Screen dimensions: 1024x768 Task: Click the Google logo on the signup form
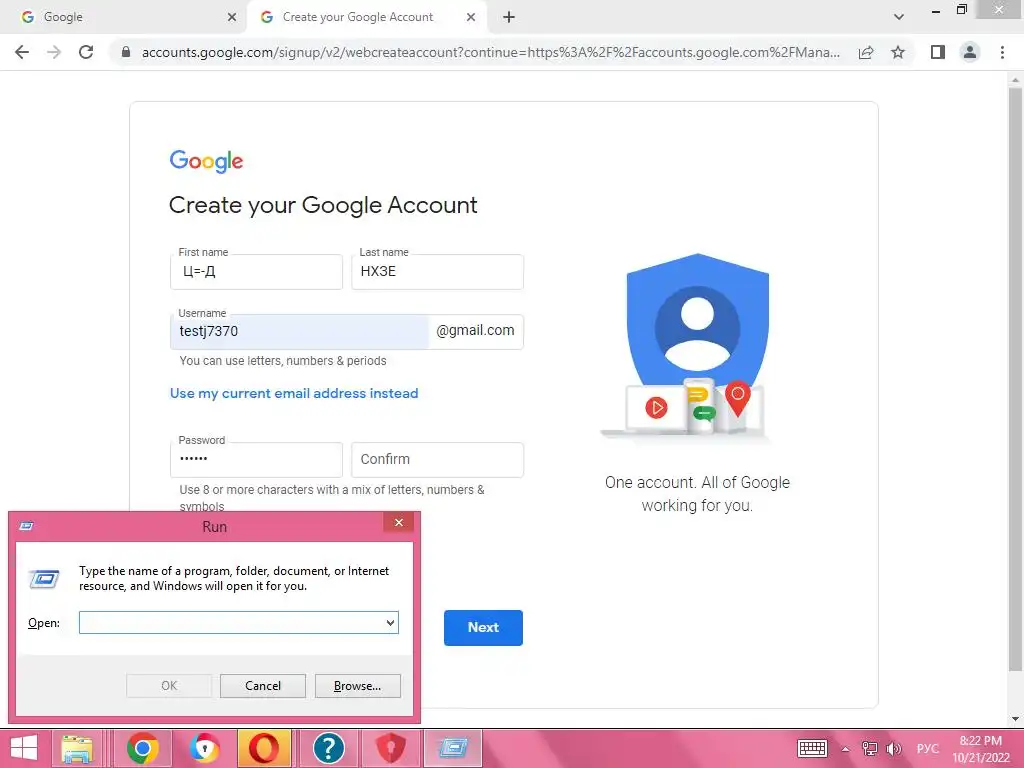pos(206,161)
